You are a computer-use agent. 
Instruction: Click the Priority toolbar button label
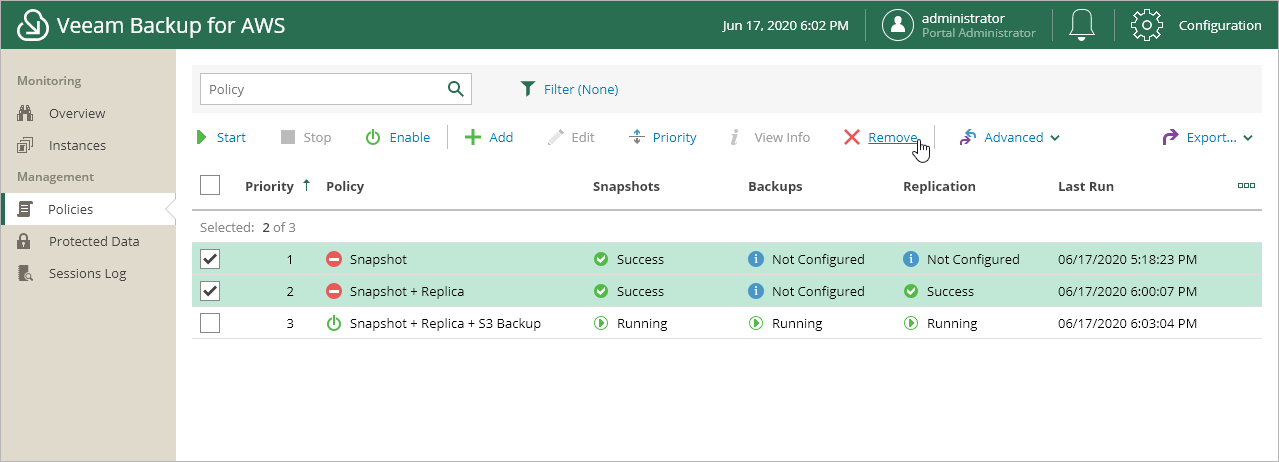(x=675, y=137)
